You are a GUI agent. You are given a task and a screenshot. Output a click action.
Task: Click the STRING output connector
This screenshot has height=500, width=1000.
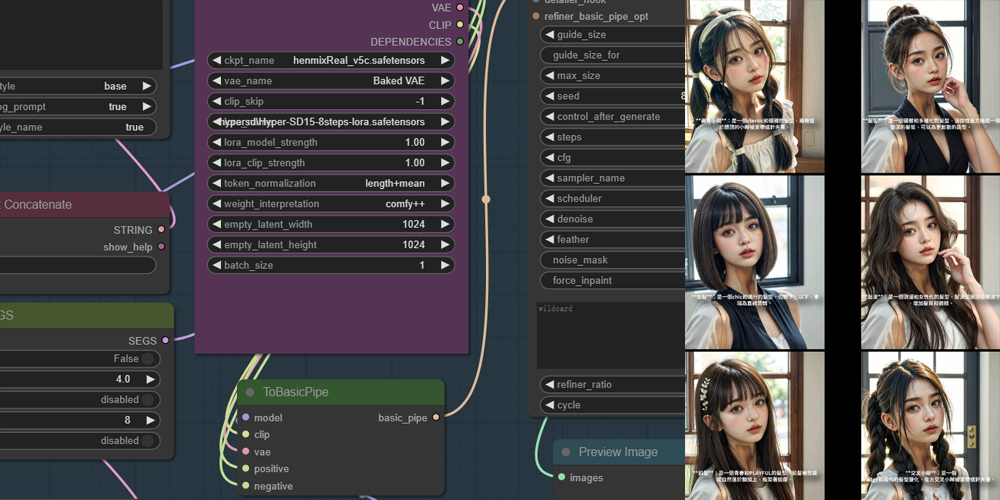click(161, 230)
